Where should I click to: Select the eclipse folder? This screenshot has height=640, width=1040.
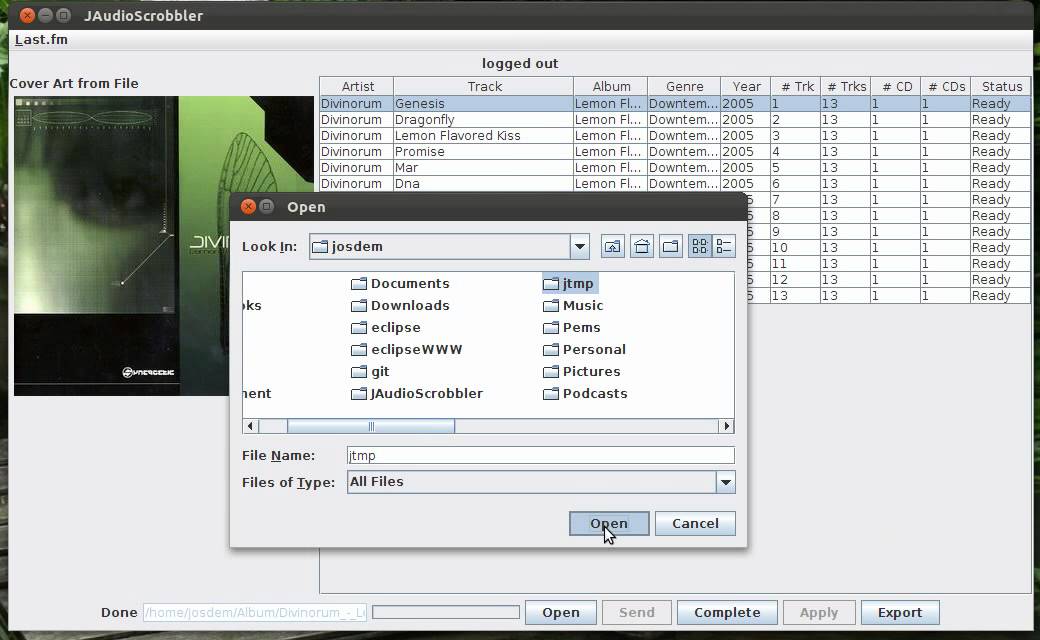(386, 328)
